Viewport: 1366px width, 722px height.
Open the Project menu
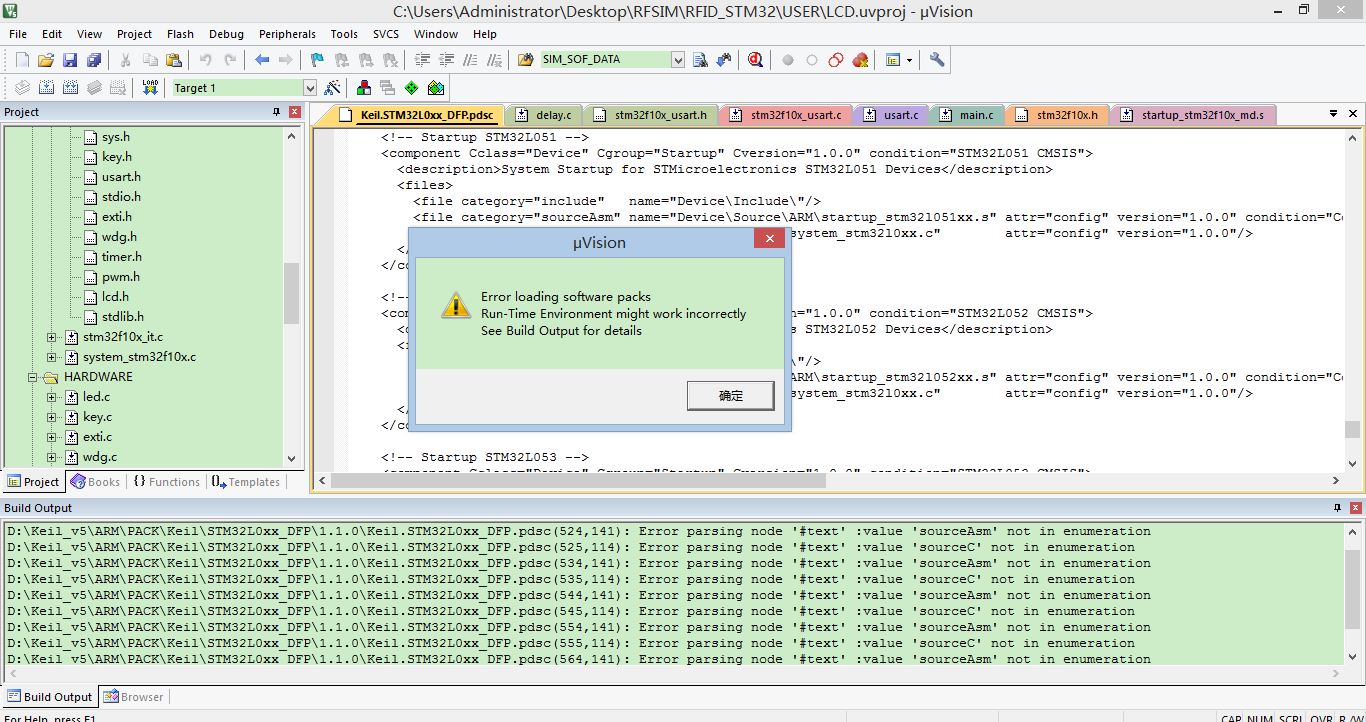[x=134, y=34]
